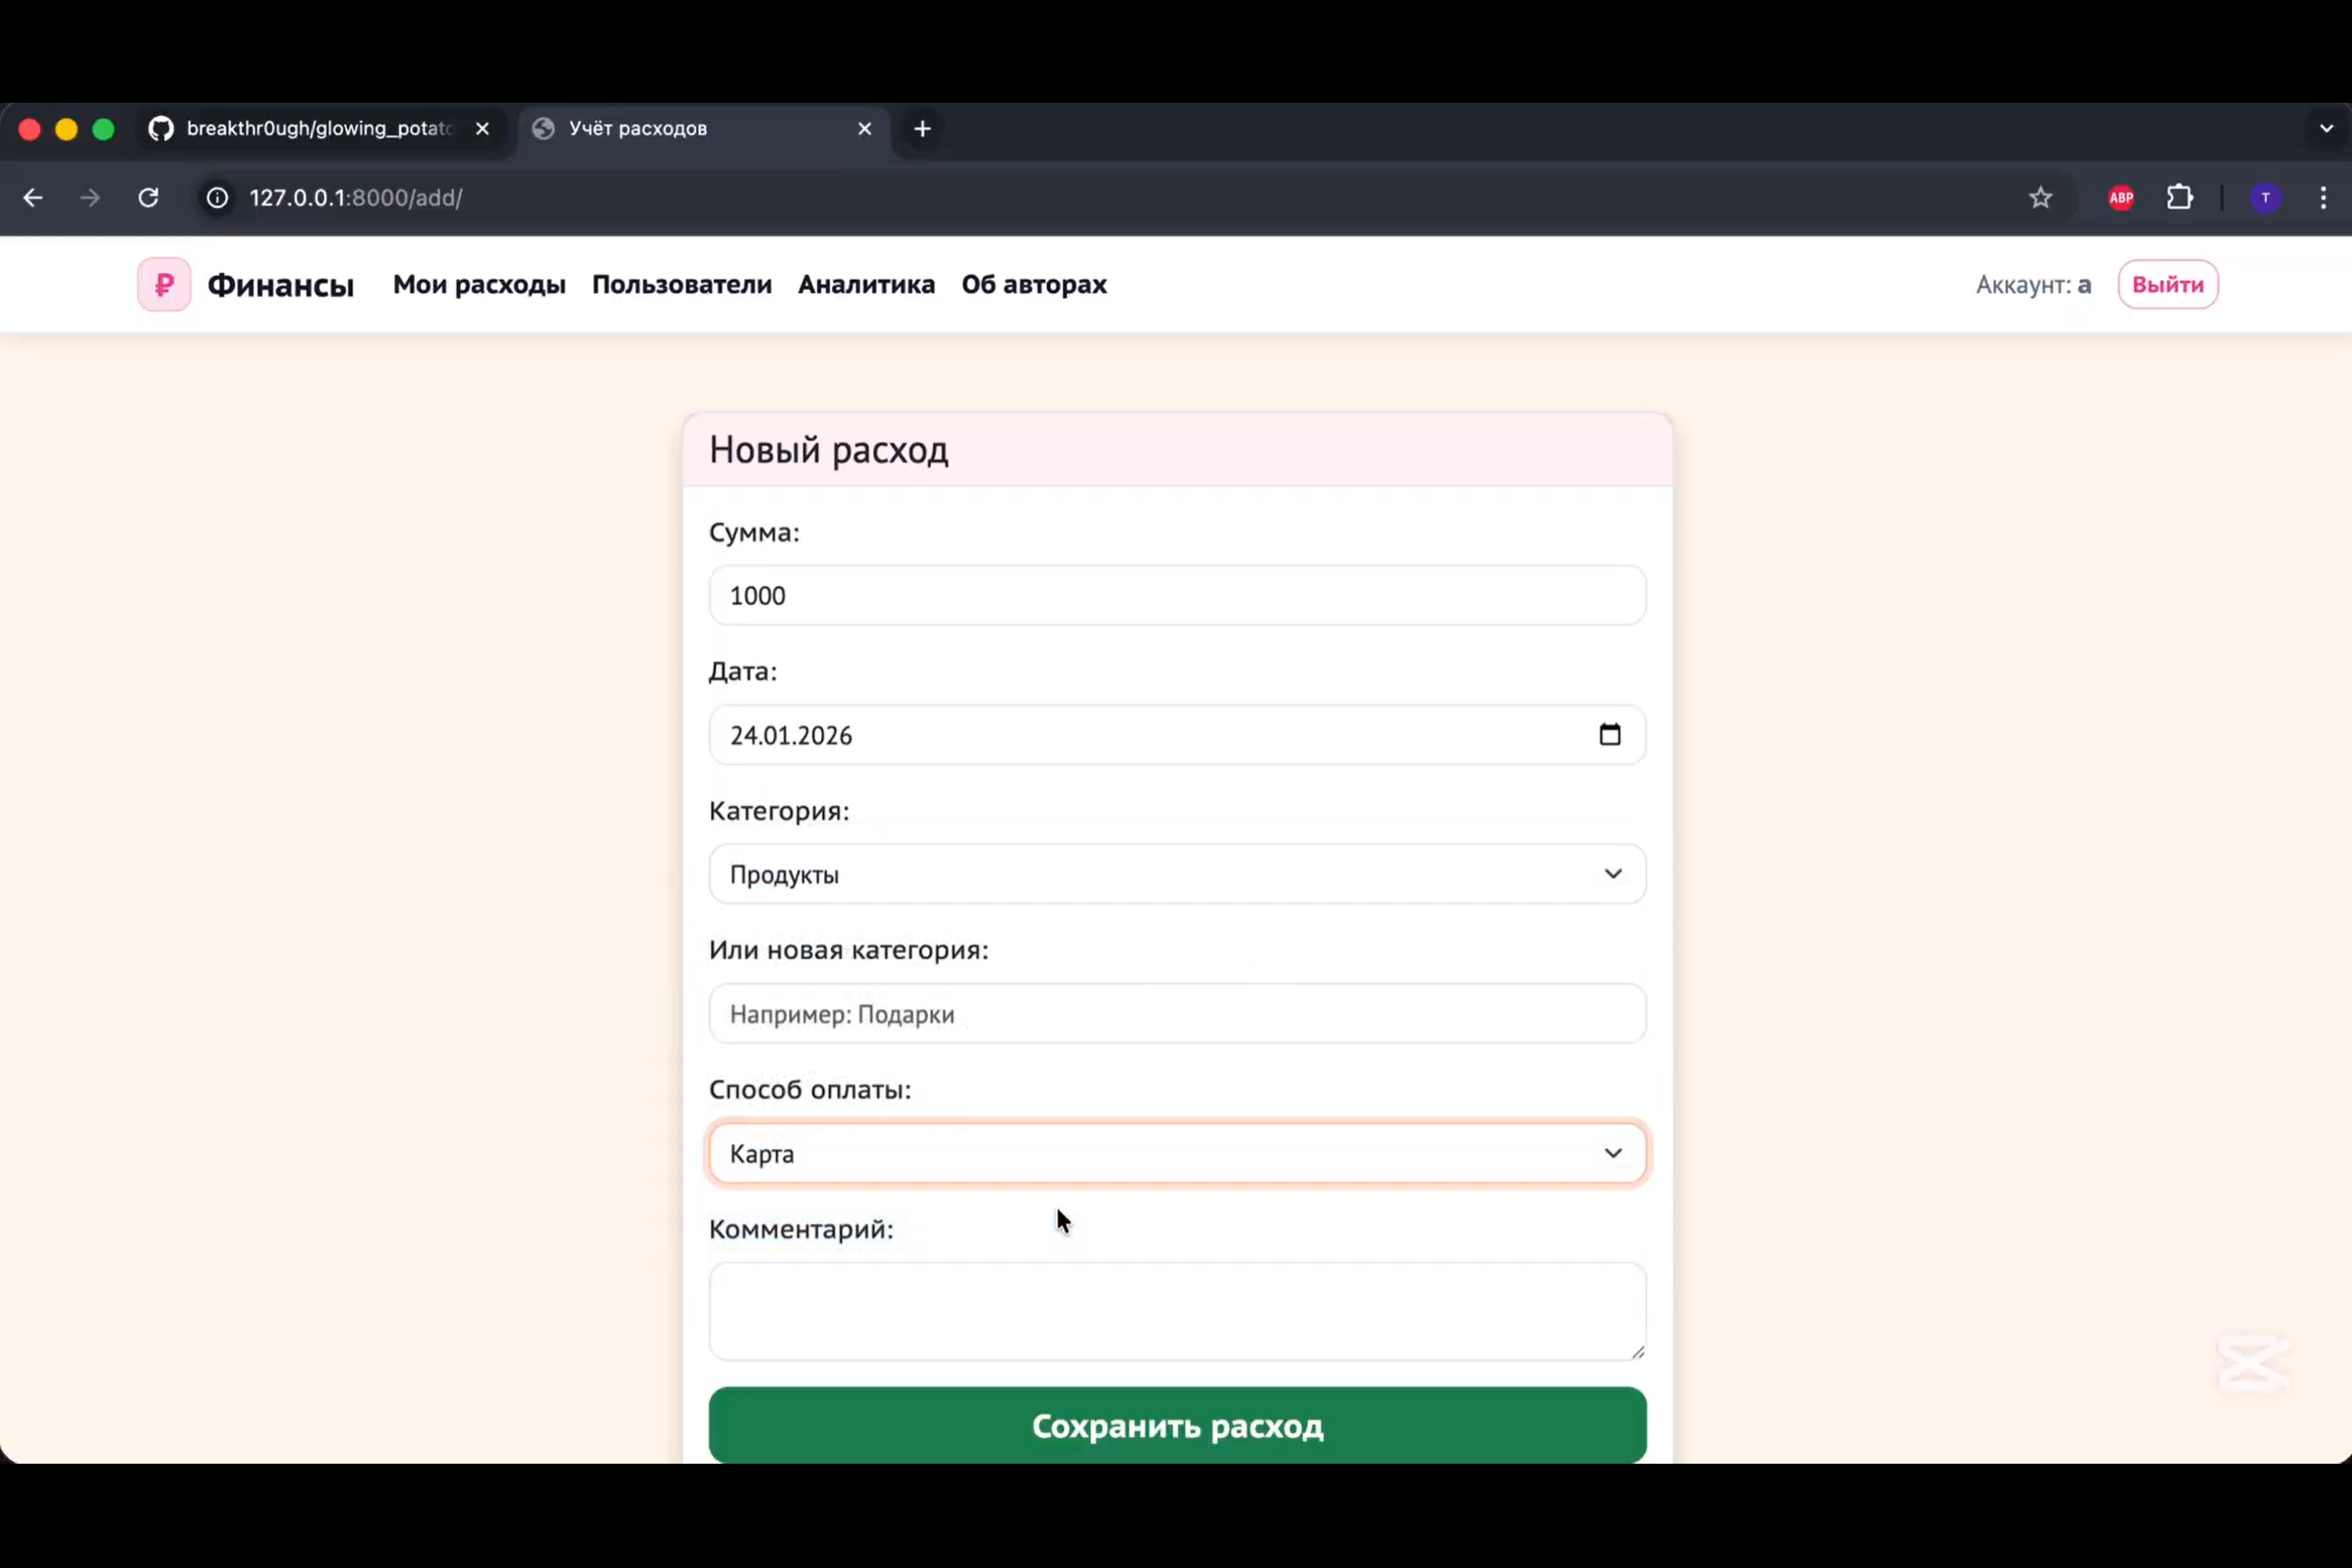Viewport: 2352px width, 1568px height.
Task: Click the Сохранить расход button
Action: click(x=1177, y=1425)
